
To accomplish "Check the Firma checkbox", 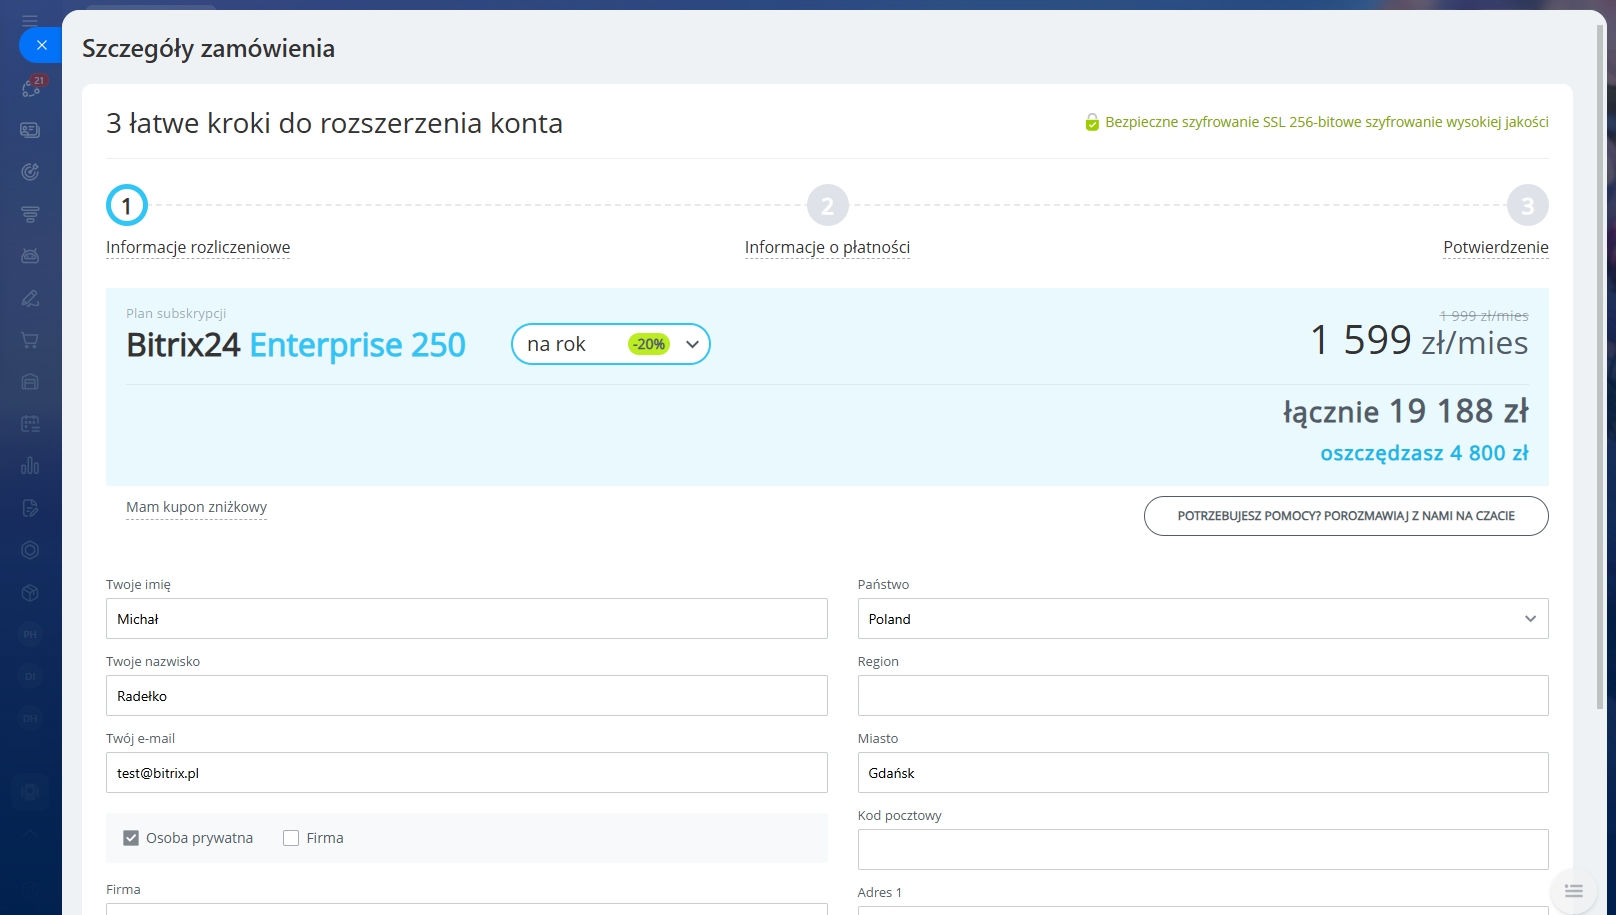I will 291,838.
